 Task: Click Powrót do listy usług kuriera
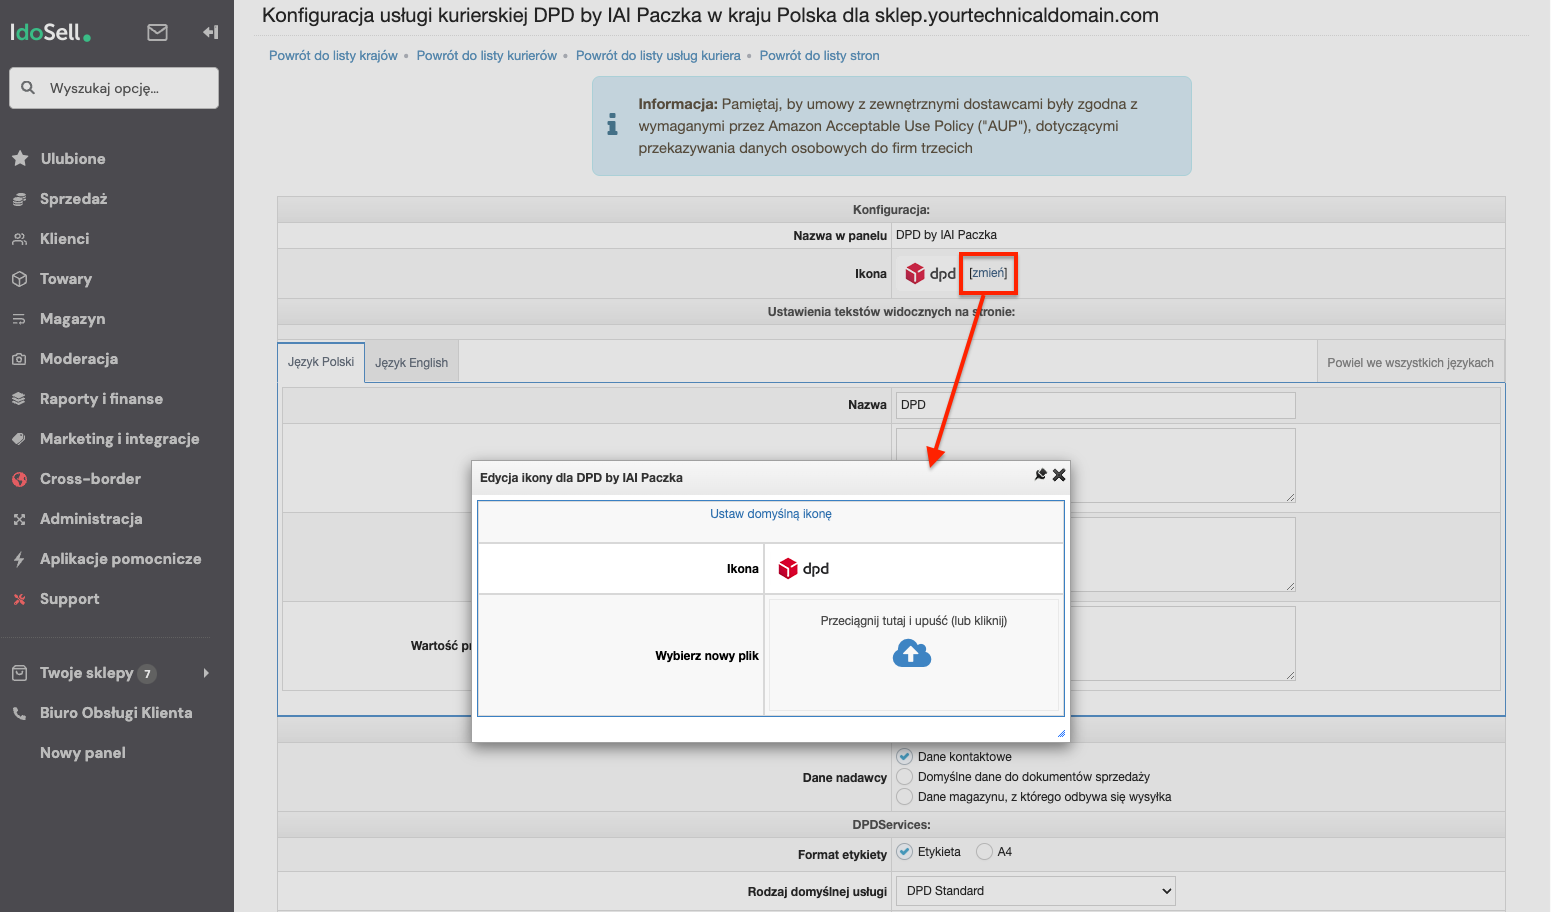[658, 56]
